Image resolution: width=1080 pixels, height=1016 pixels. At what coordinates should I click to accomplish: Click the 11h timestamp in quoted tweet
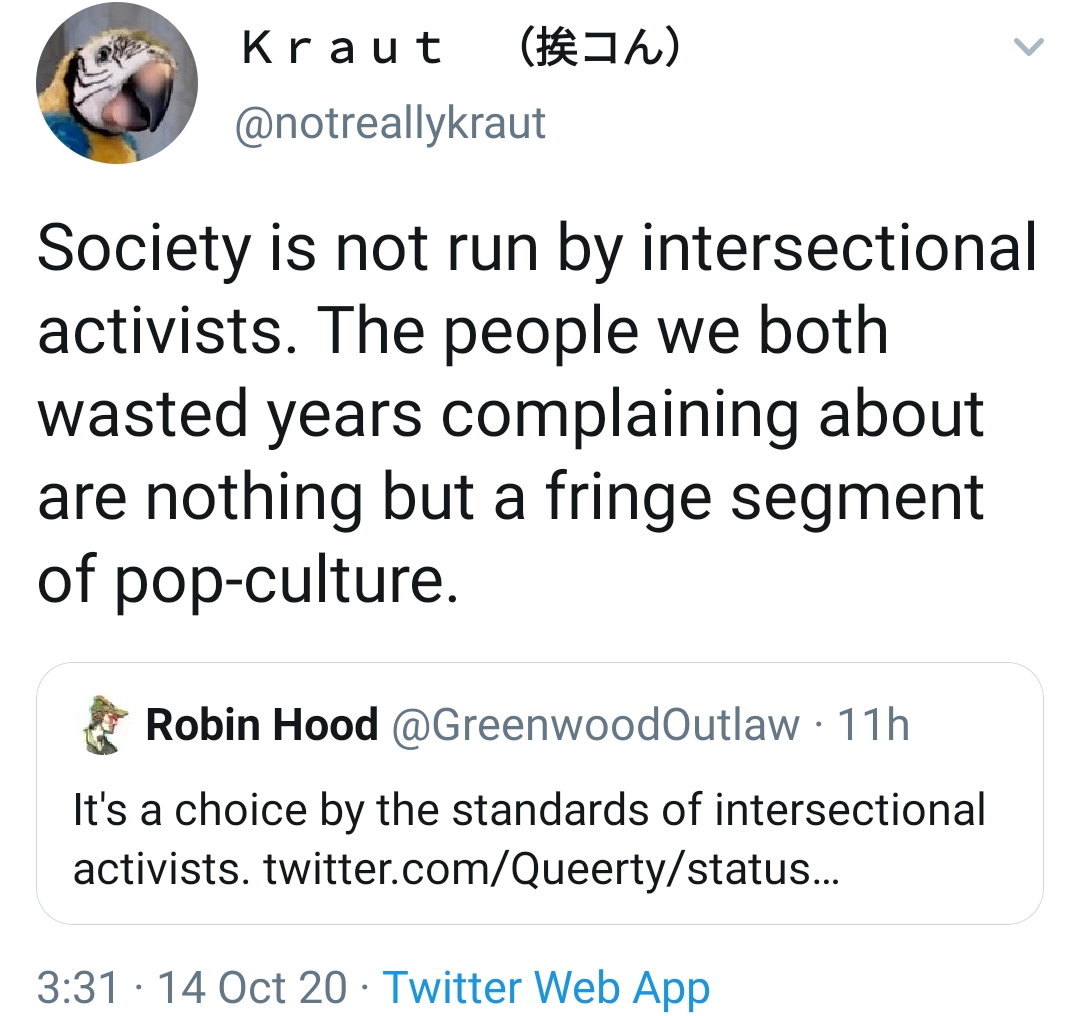(873, 725)
